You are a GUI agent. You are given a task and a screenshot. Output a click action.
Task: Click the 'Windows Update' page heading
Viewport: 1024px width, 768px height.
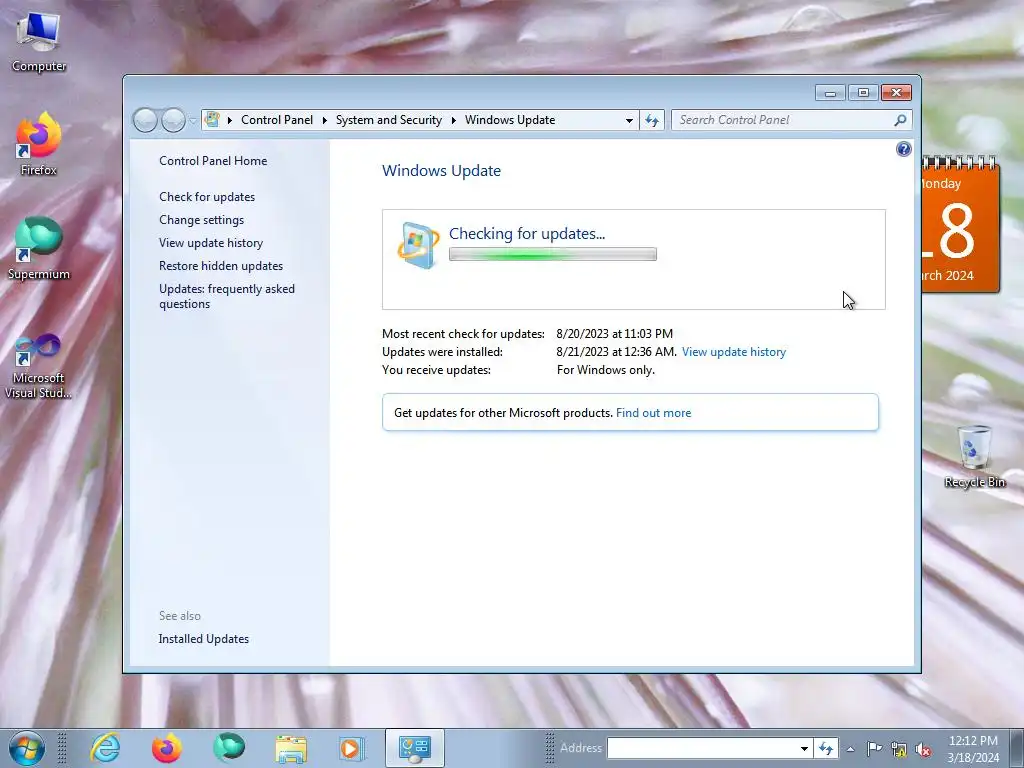point(441,170)
